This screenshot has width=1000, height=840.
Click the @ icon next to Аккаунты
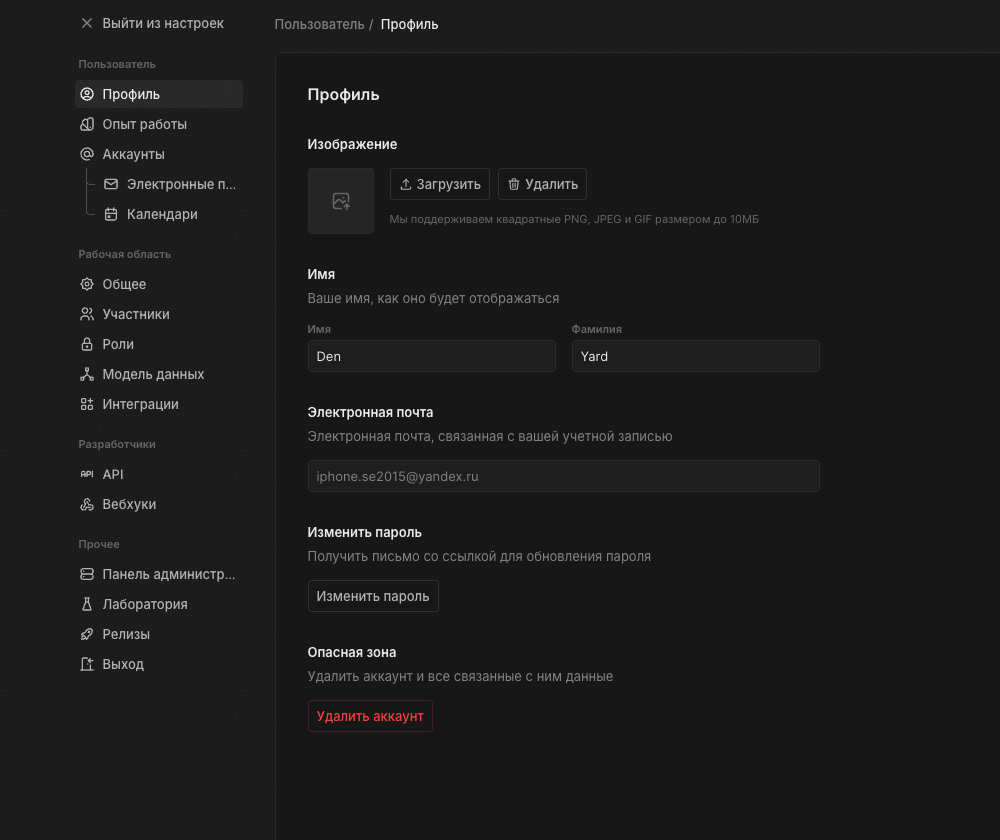click(x=87, y=154)
